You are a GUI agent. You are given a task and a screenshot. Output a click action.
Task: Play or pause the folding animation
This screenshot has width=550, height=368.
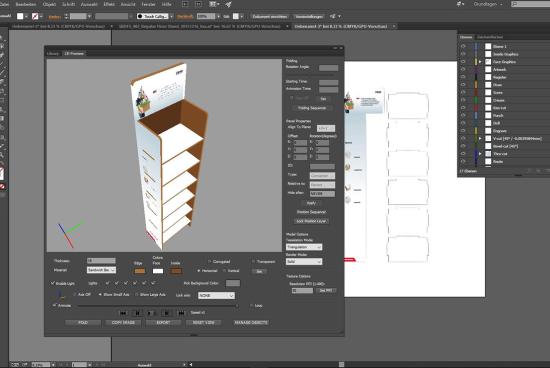pos(152,313)
